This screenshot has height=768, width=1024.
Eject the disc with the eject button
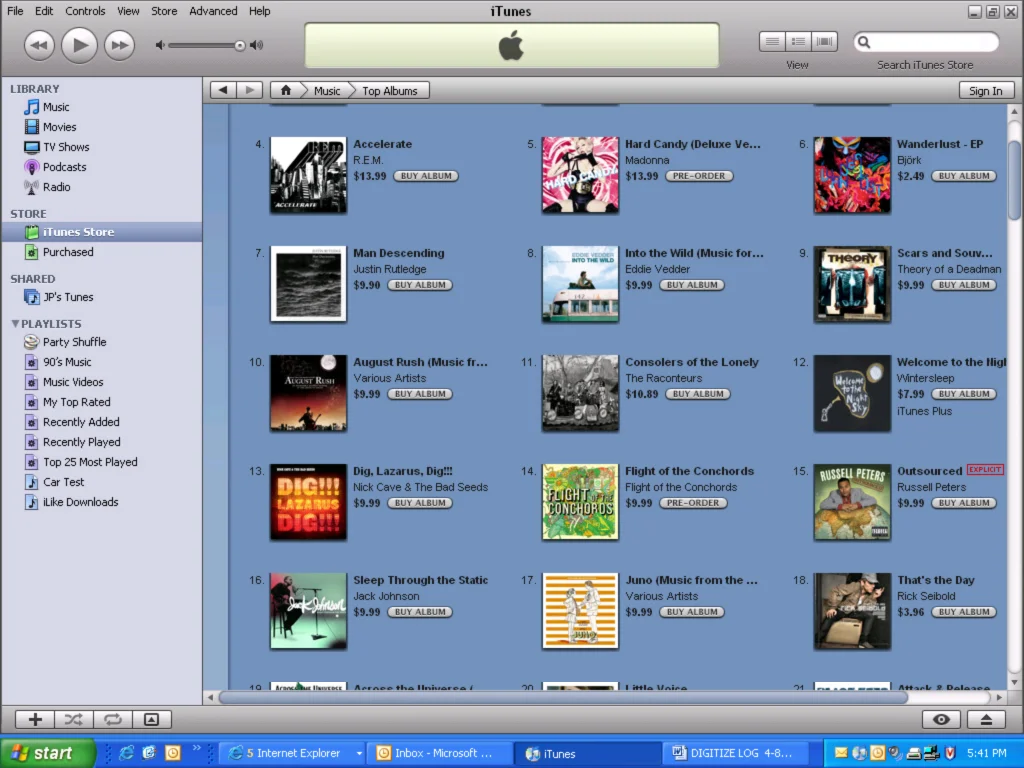[x=986, y=719]
